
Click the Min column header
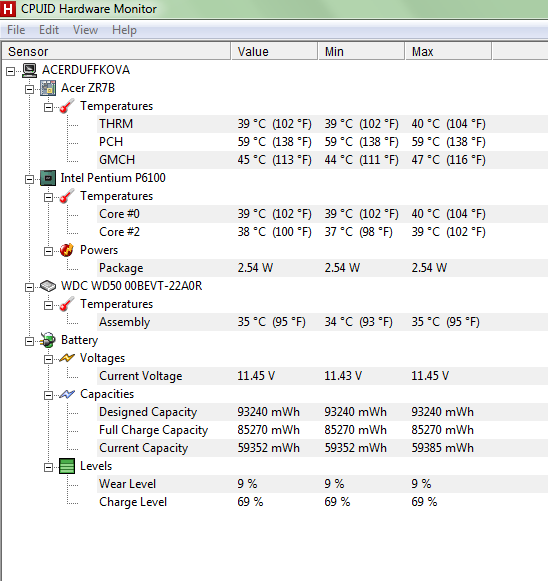coord(362,51)
